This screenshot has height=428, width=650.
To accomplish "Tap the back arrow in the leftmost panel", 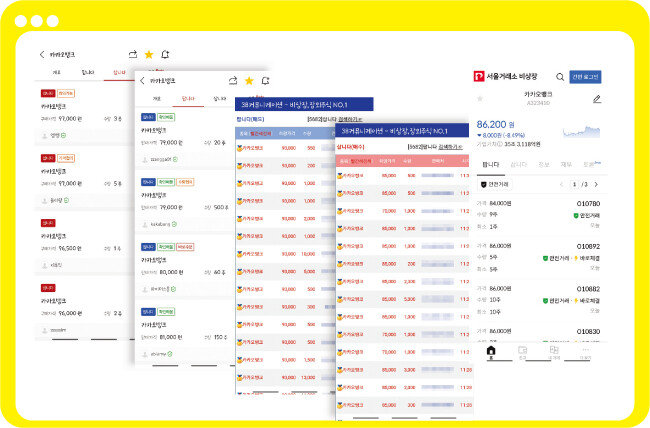I will coord(42,54).
